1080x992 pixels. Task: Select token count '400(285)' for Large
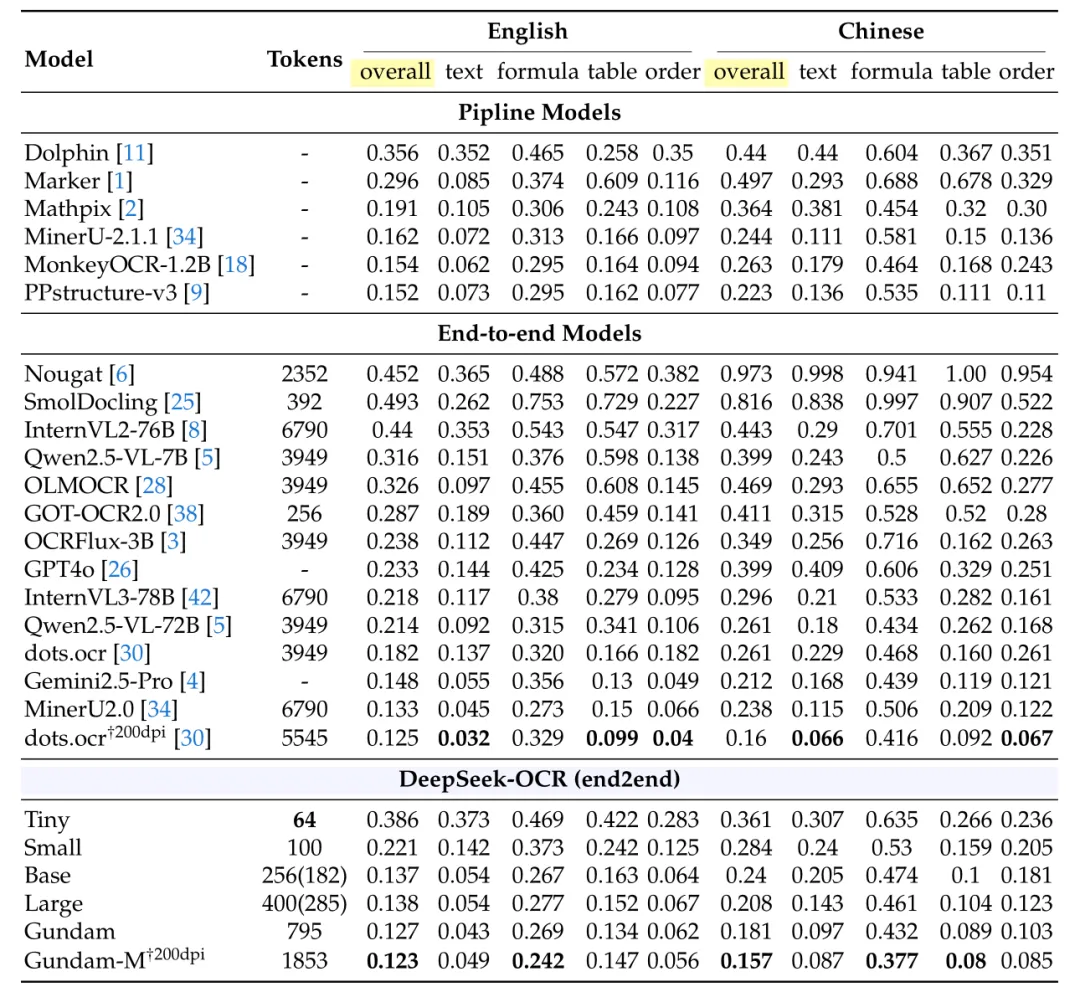pos(304,904)
